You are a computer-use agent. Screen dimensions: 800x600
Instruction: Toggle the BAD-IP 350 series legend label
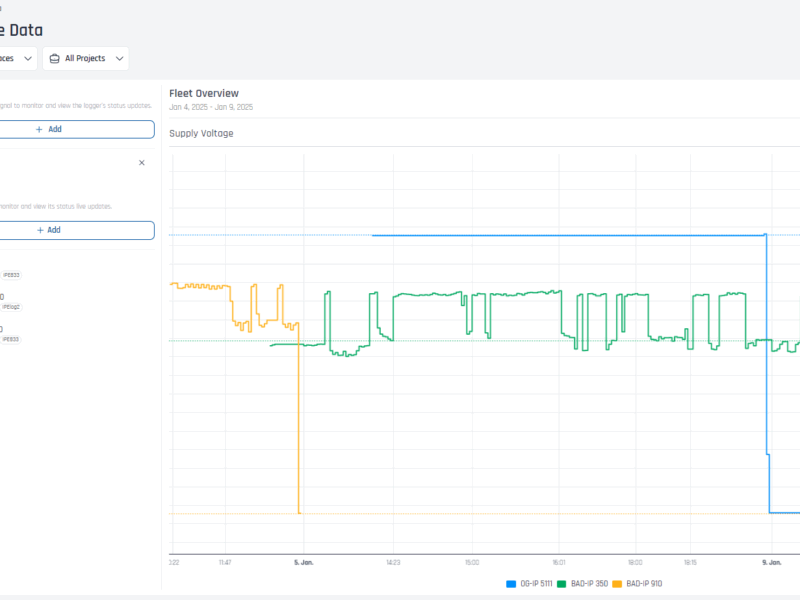[588, 583]
